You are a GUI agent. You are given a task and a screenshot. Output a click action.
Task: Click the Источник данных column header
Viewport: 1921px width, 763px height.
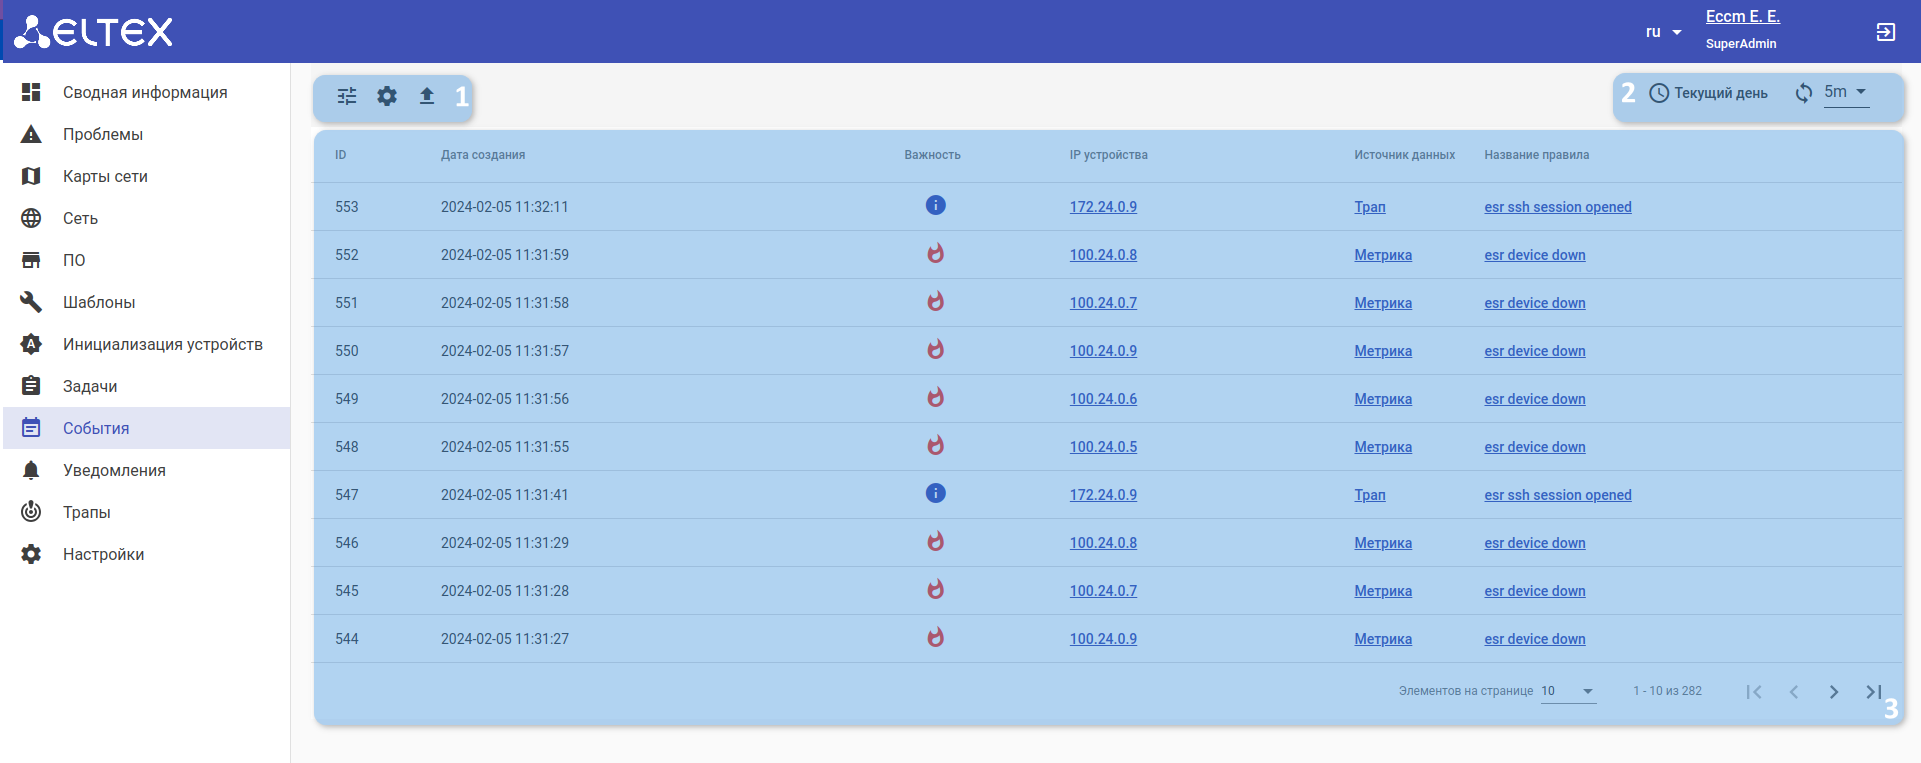coord(1404,155)
